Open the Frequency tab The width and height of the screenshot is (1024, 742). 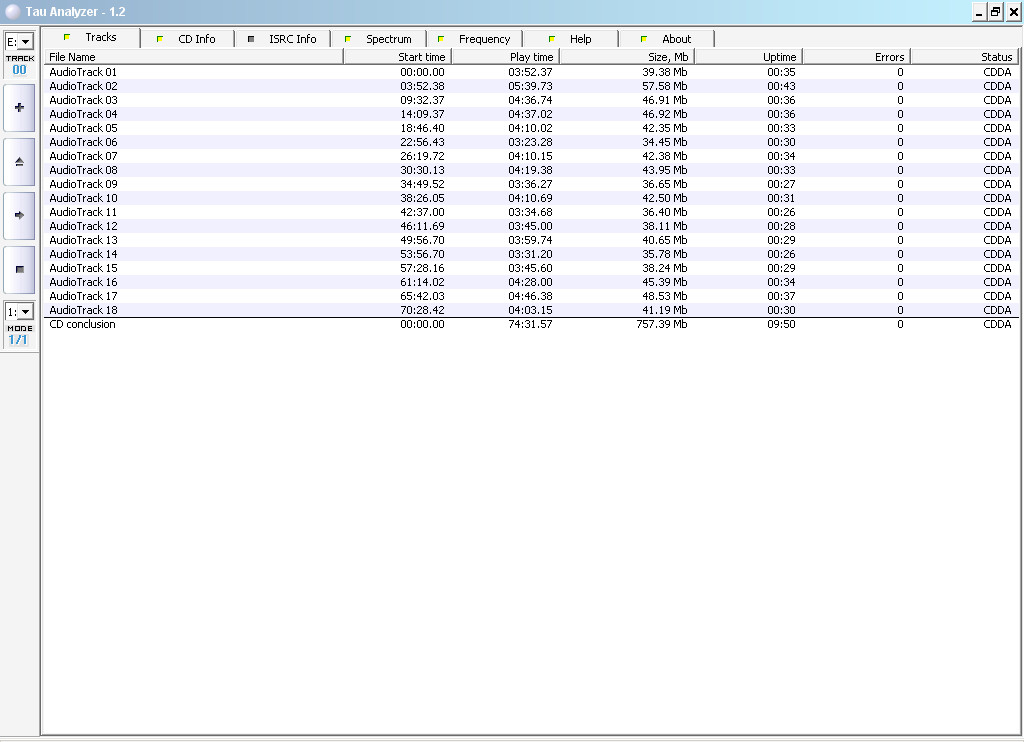(x=475, y=39)
